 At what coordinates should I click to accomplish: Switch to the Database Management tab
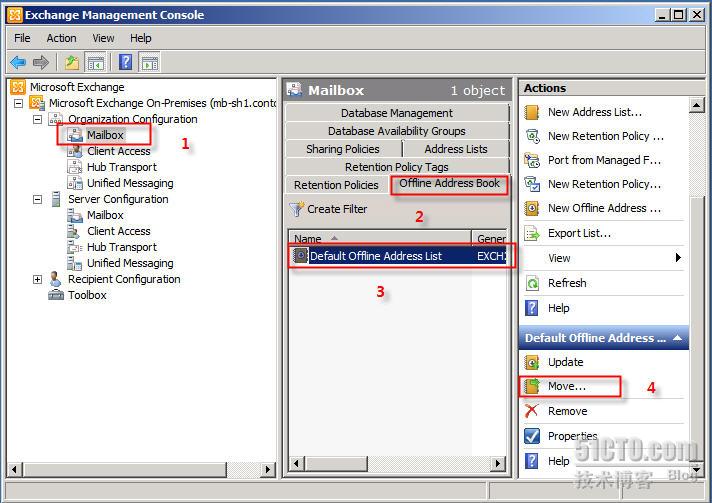397,113
